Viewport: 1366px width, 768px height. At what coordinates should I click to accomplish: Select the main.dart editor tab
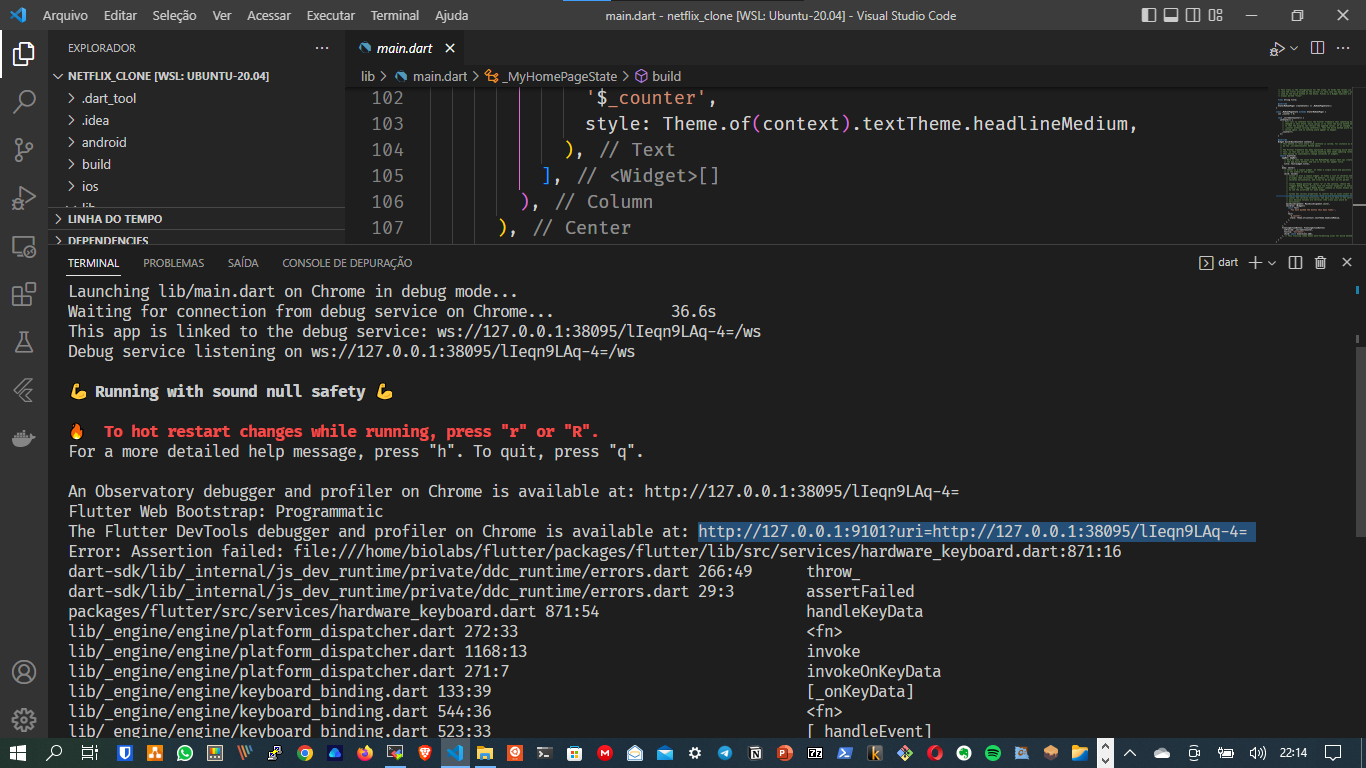click(404, 48)
